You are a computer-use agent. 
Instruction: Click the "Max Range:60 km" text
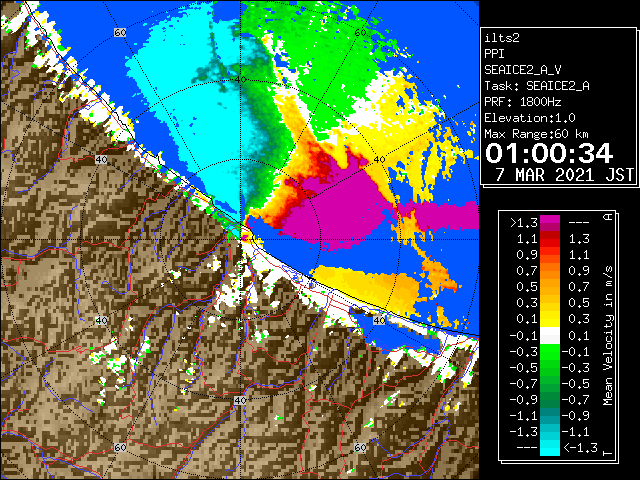point(537,134)
